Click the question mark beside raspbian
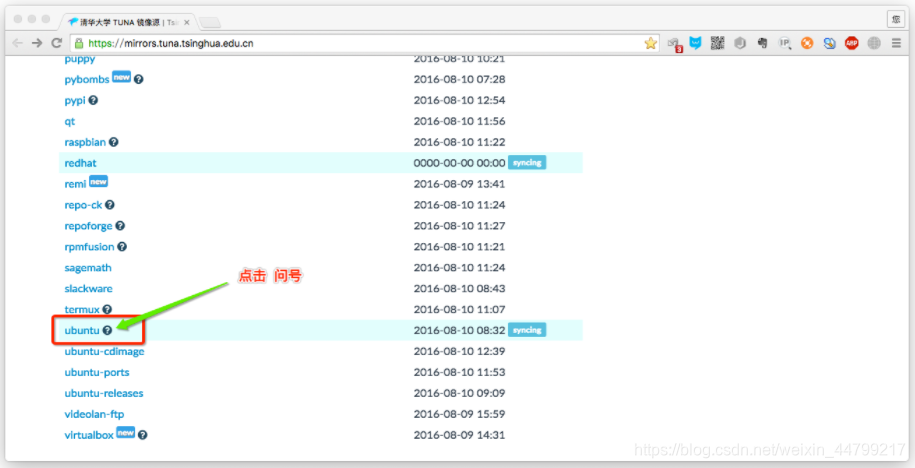 [x=114, y=142]
